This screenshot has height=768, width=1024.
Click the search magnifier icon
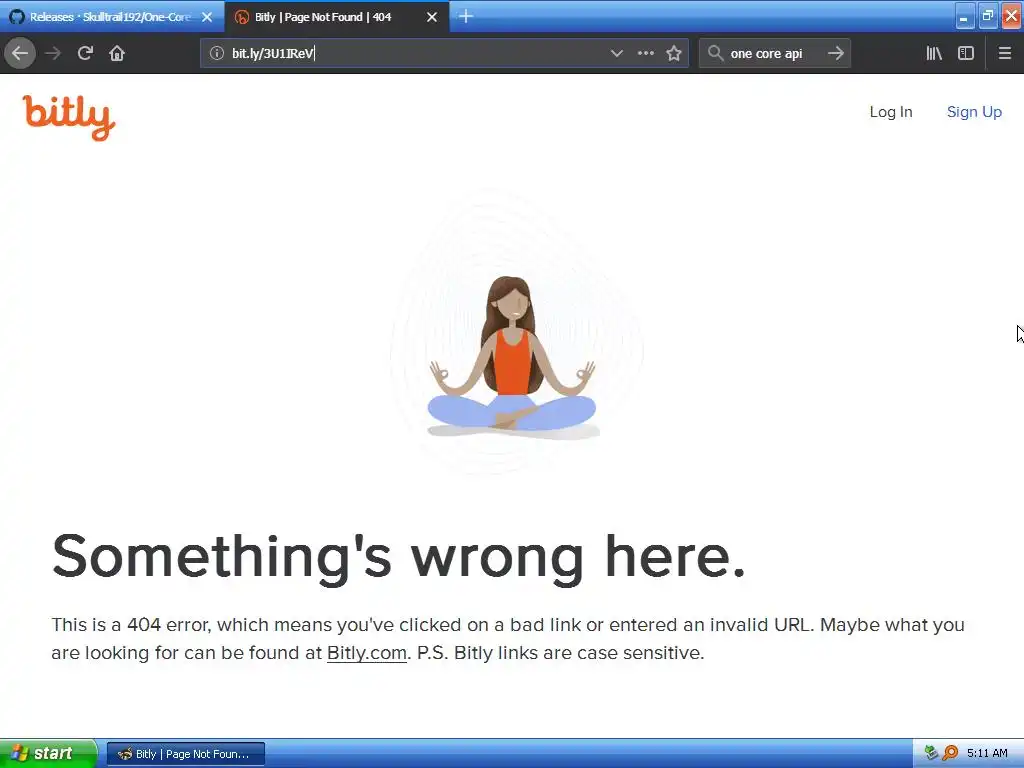(715, 53)
